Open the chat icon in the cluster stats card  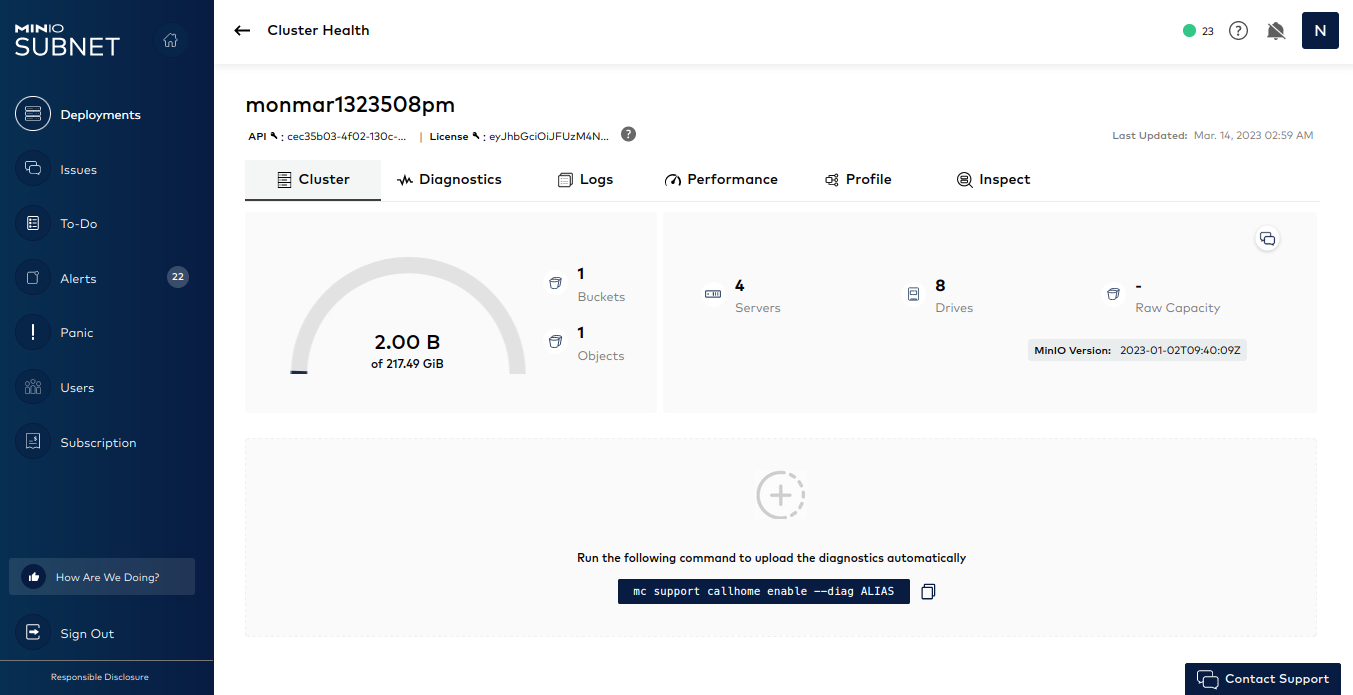(1267, 239)
